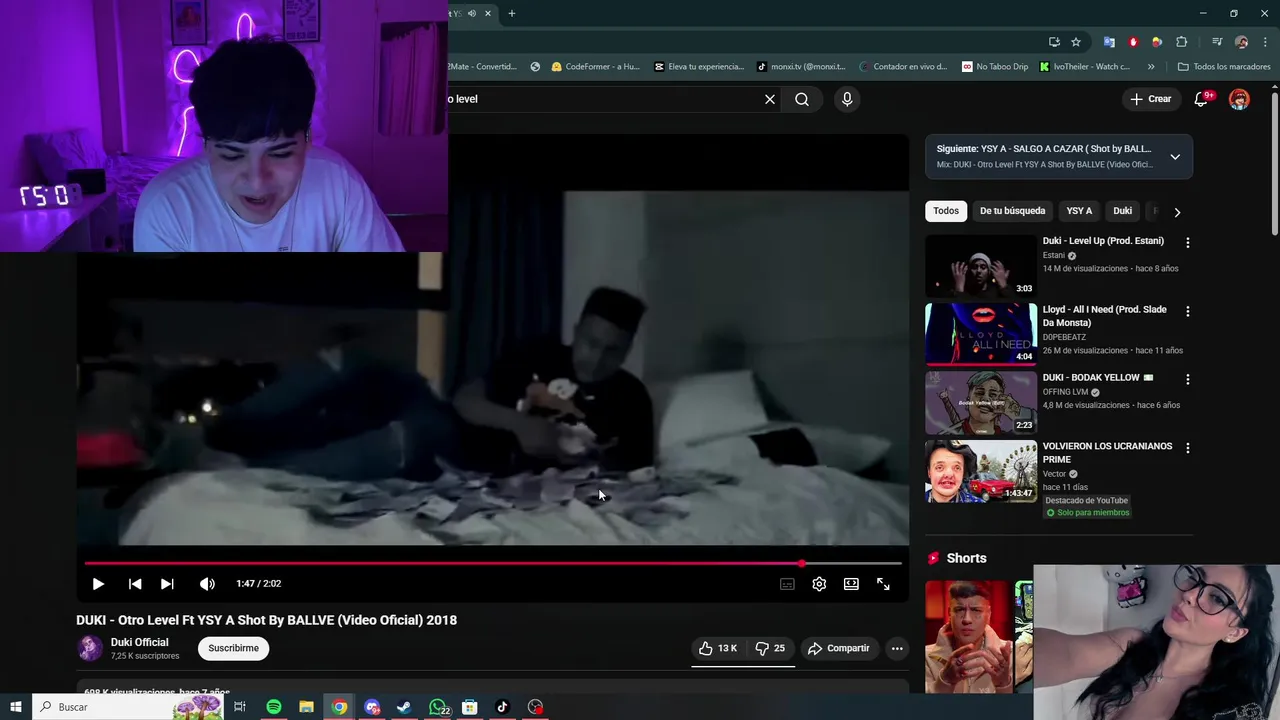Toggle subtitles in the video player
Viewport: 1280px width, 720px height.
(x=787, y=584)
